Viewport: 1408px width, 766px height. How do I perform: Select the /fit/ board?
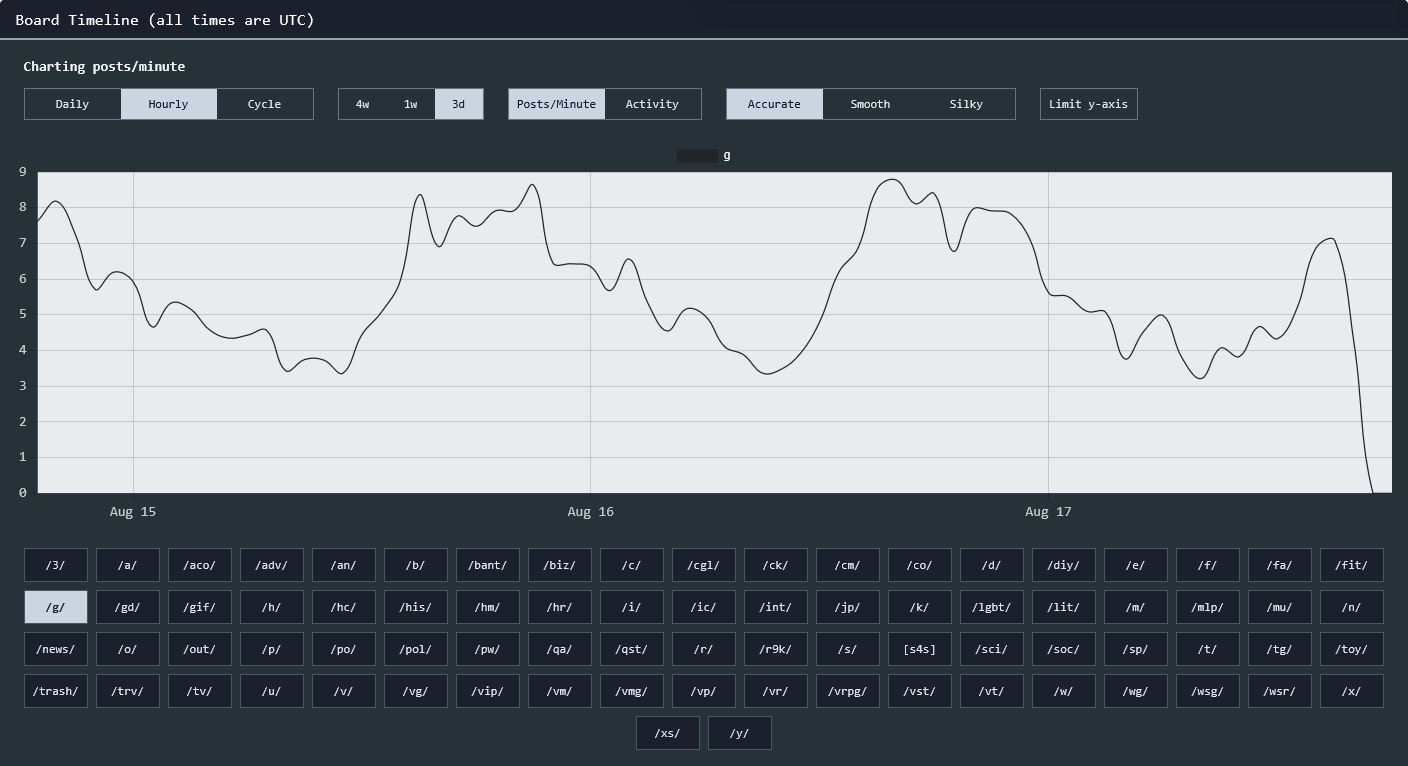point(1352,565)
